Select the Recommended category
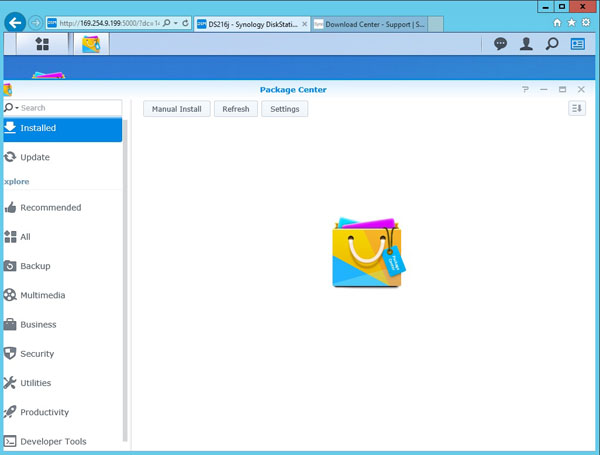600x455 pixels. coord(63,208)
